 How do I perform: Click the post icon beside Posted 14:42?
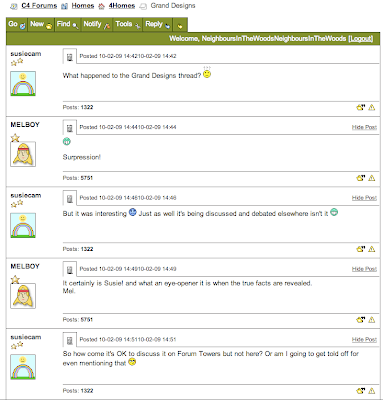(70, 57)
